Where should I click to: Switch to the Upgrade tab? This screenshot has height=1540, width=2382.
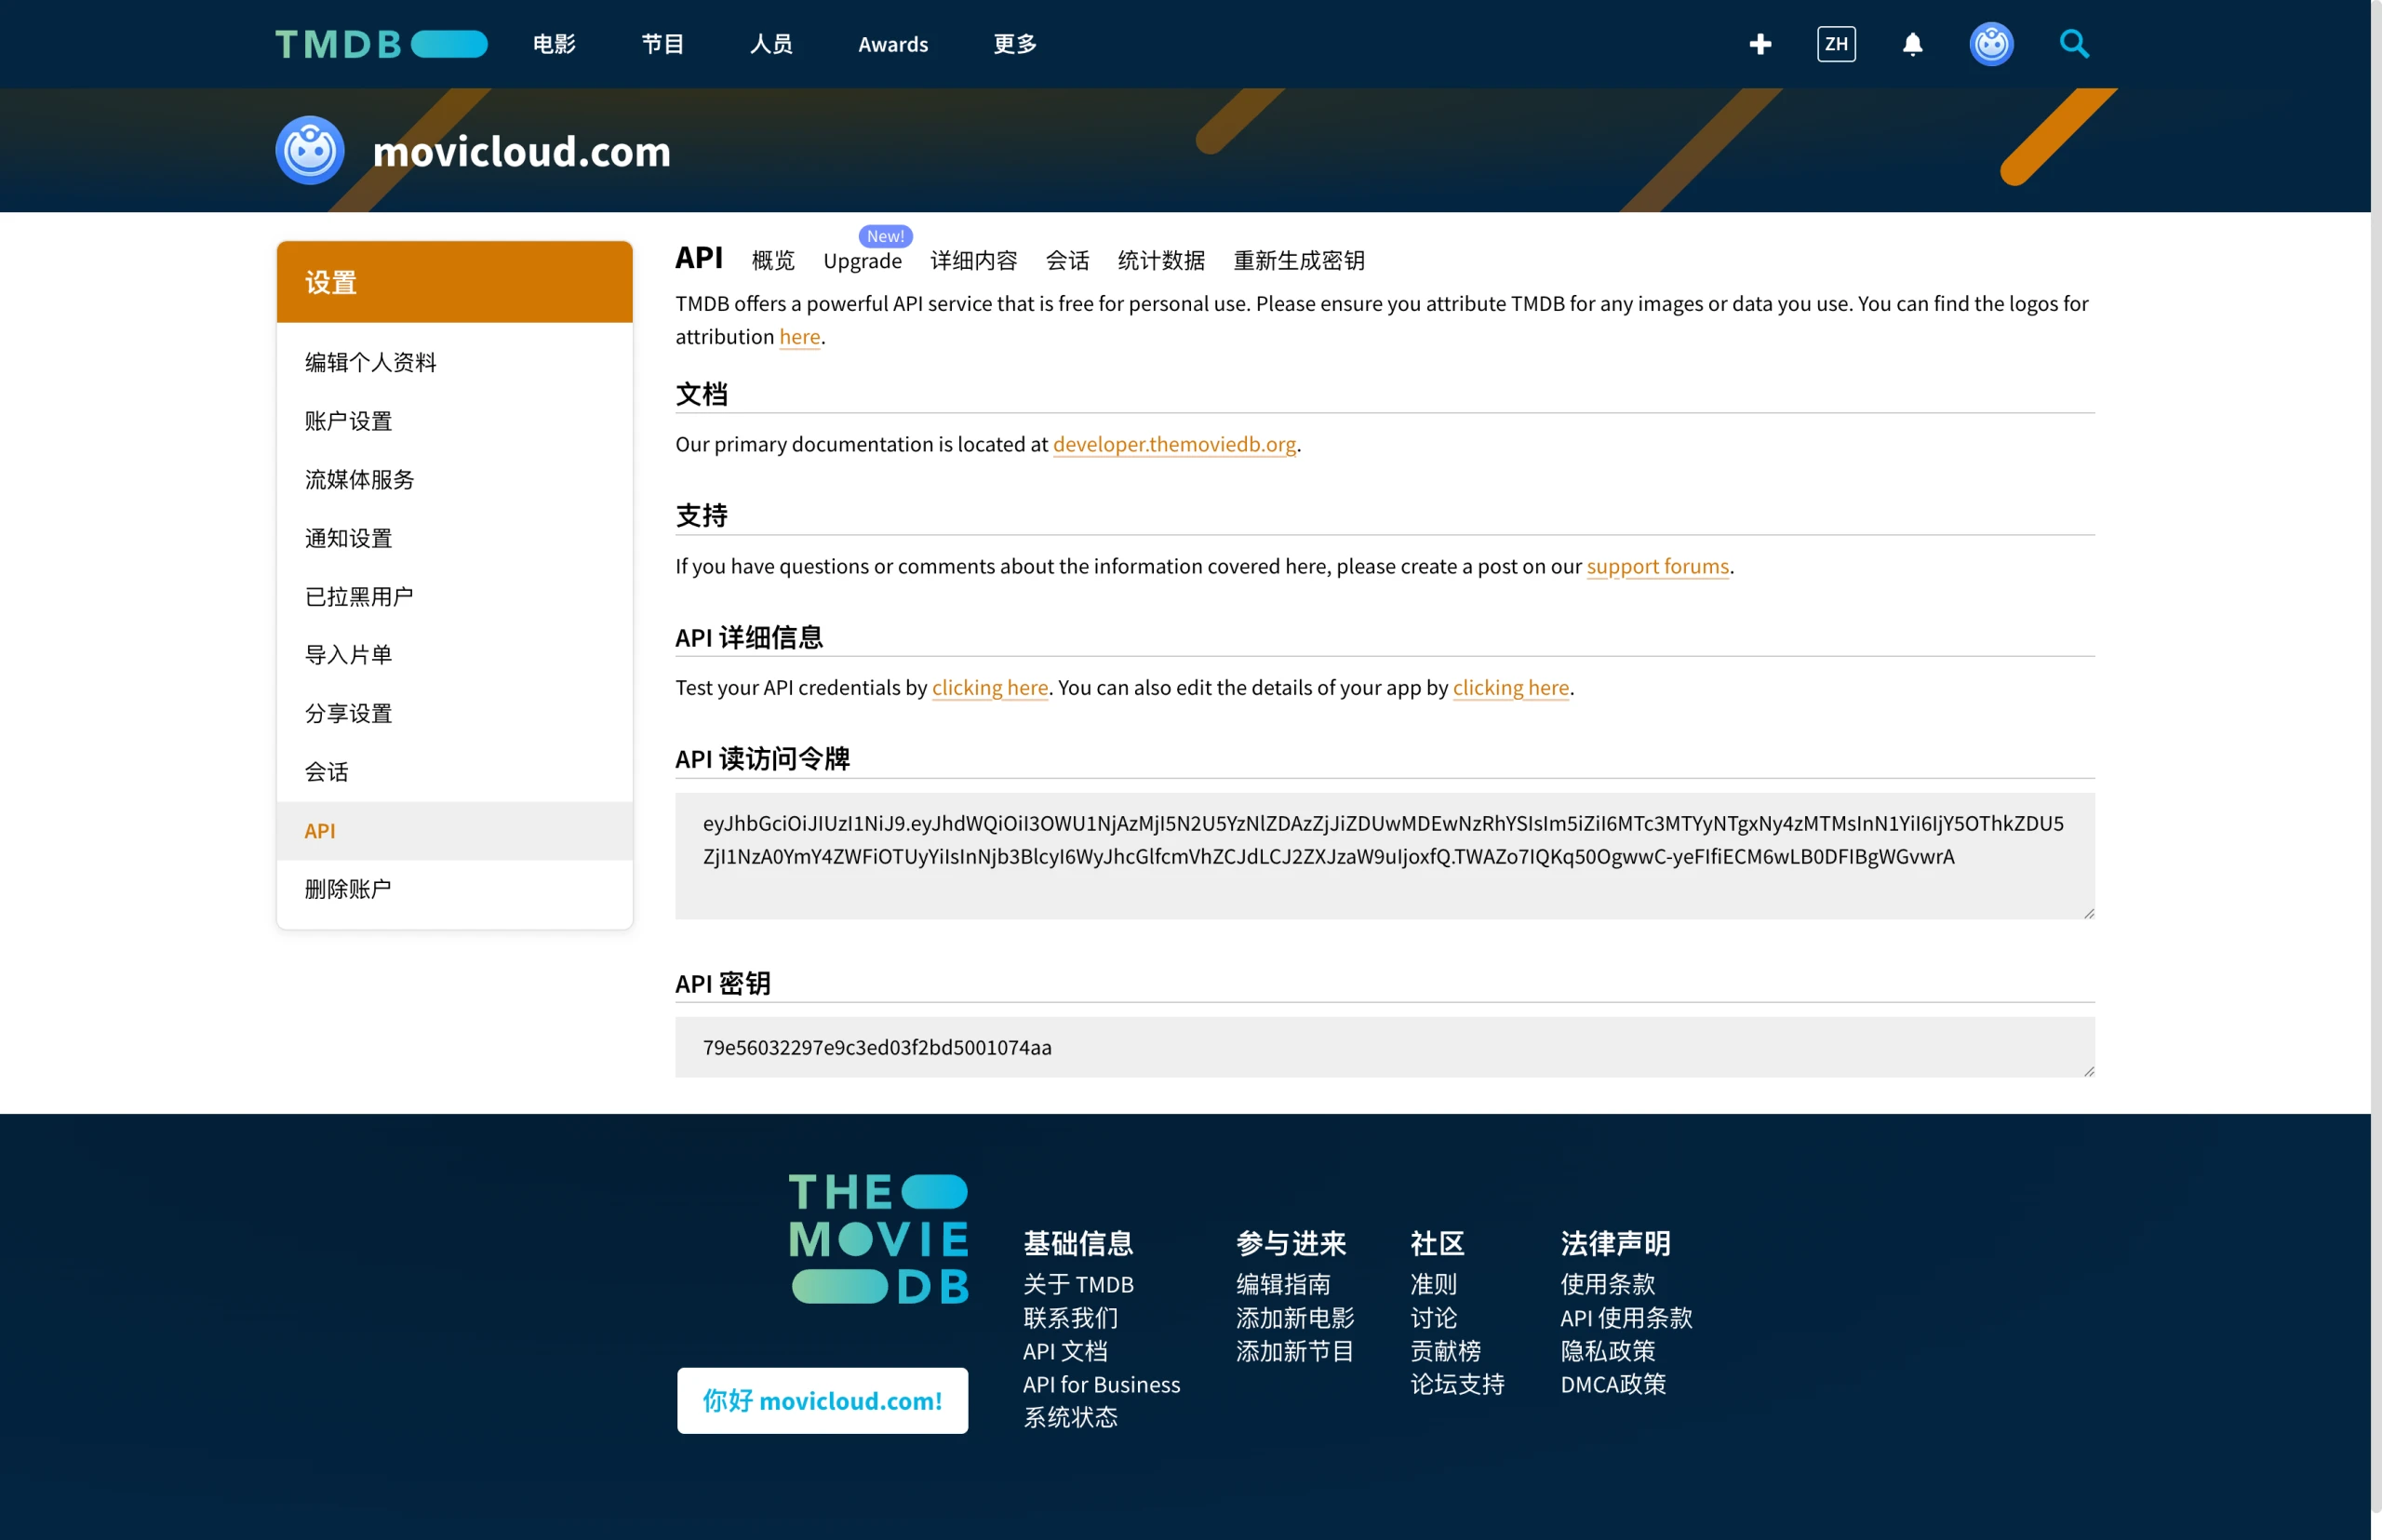862,260
